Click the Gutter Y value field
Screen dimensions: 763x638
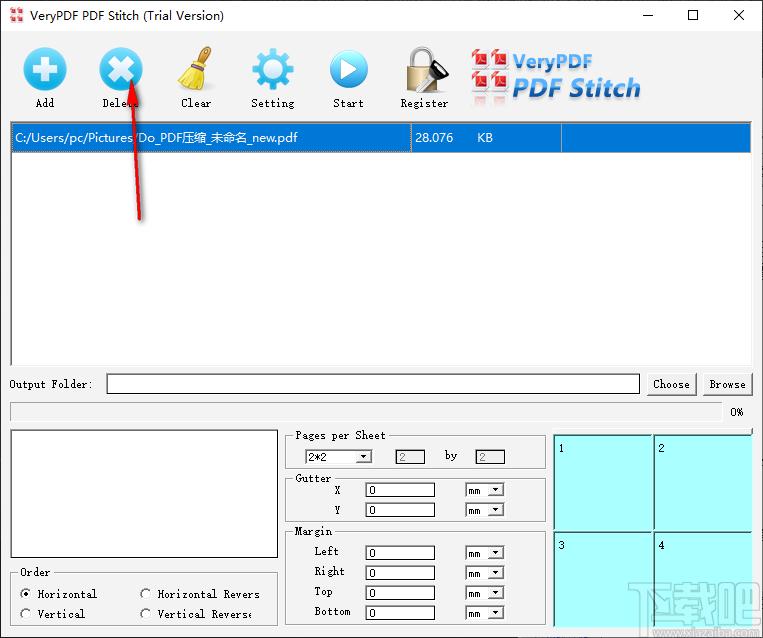click(x=400, y=510)
